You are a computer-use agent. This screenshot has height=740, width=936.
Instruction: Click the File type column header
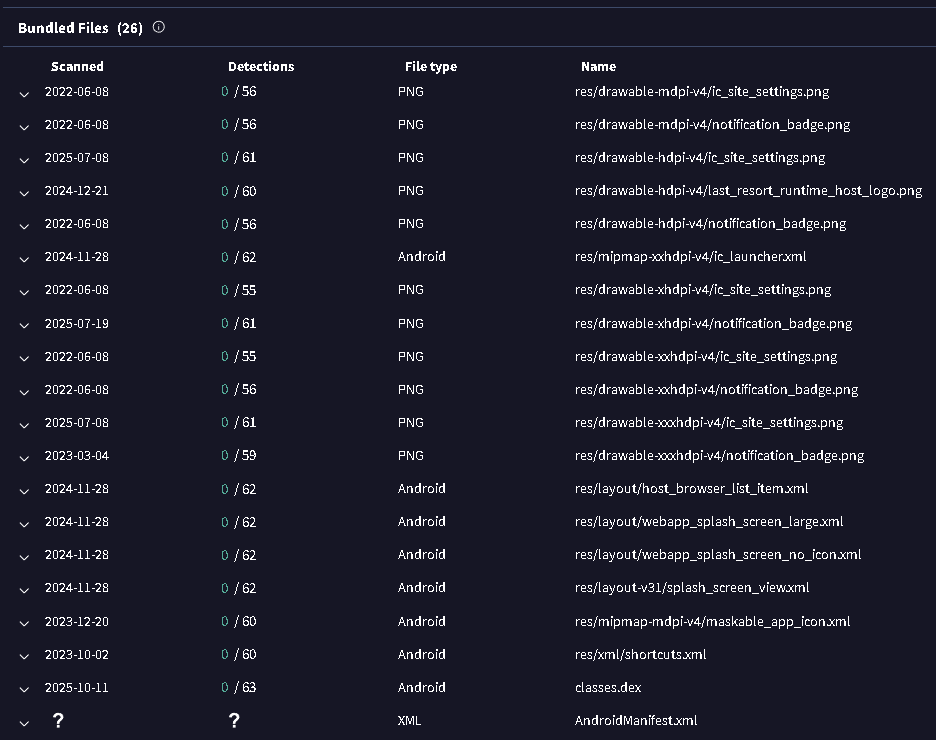[430, 67]
